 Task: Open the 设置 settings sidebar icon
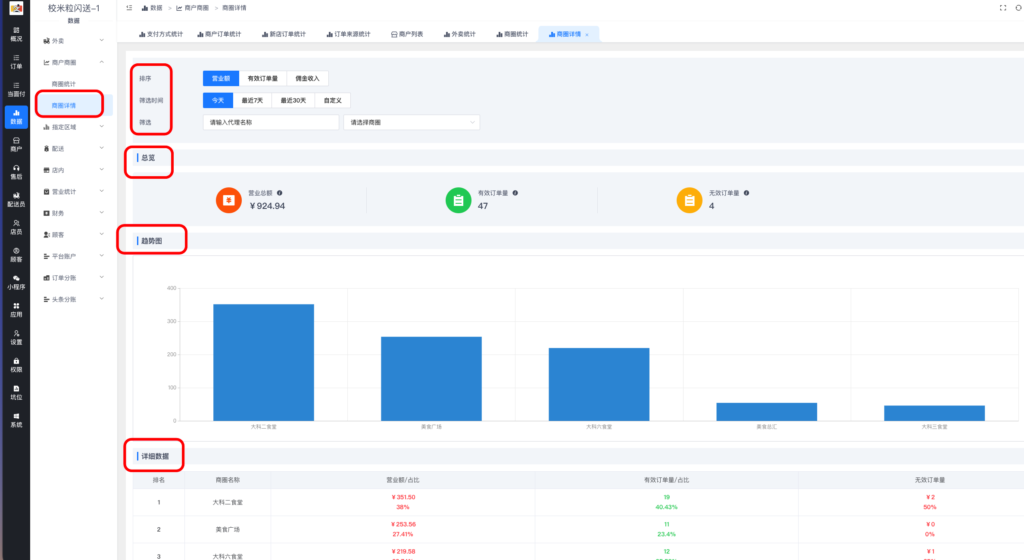pos(15,337)
